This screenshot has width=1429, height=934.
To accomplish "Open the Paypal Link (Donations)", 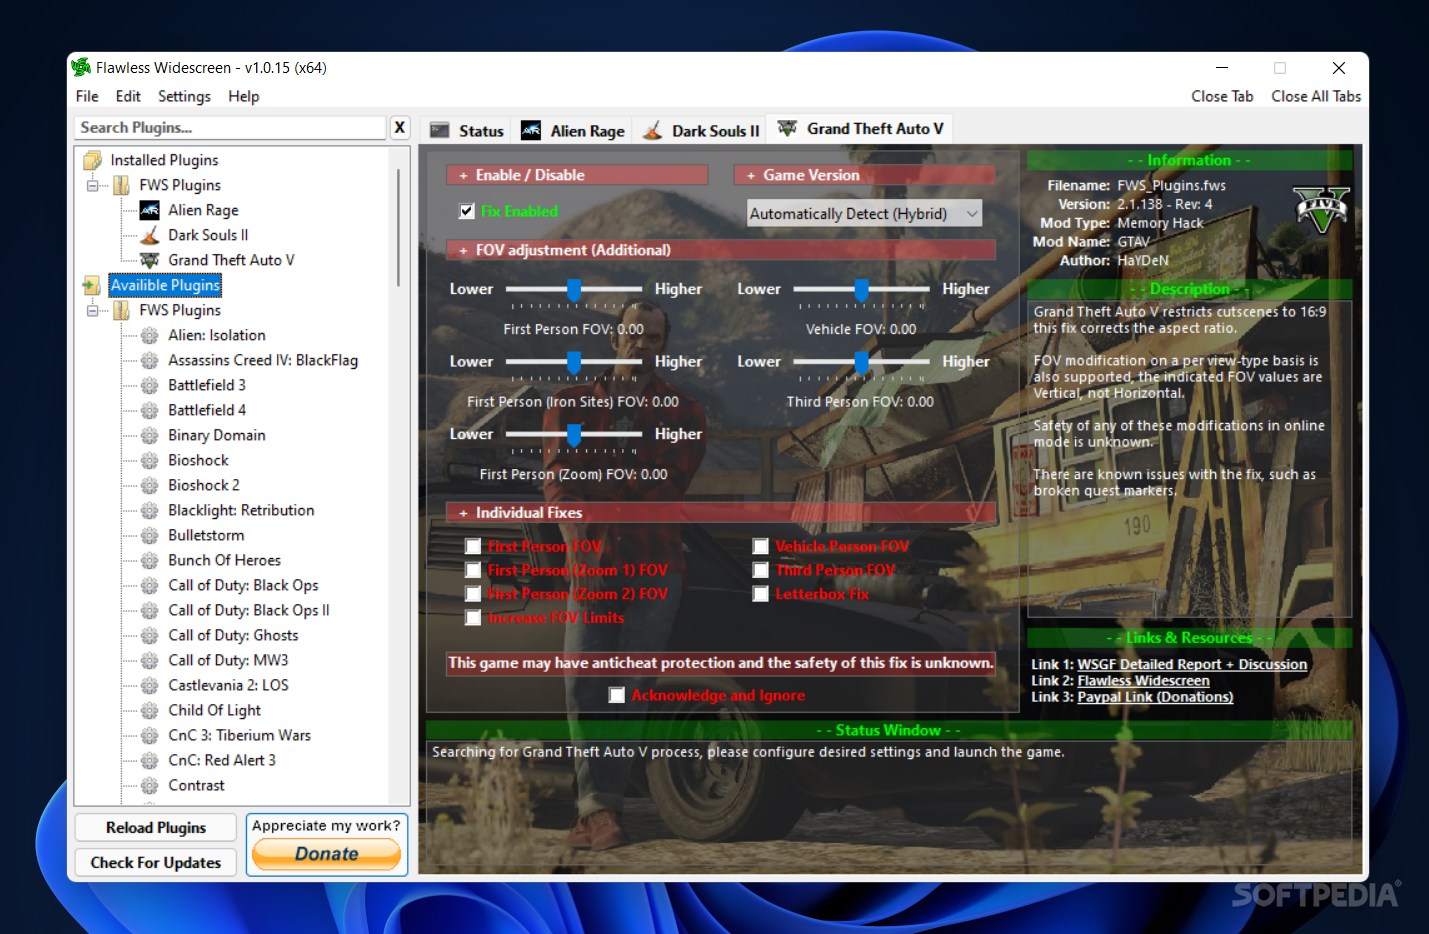I will pyautogui.click(x=1155, y=697).
